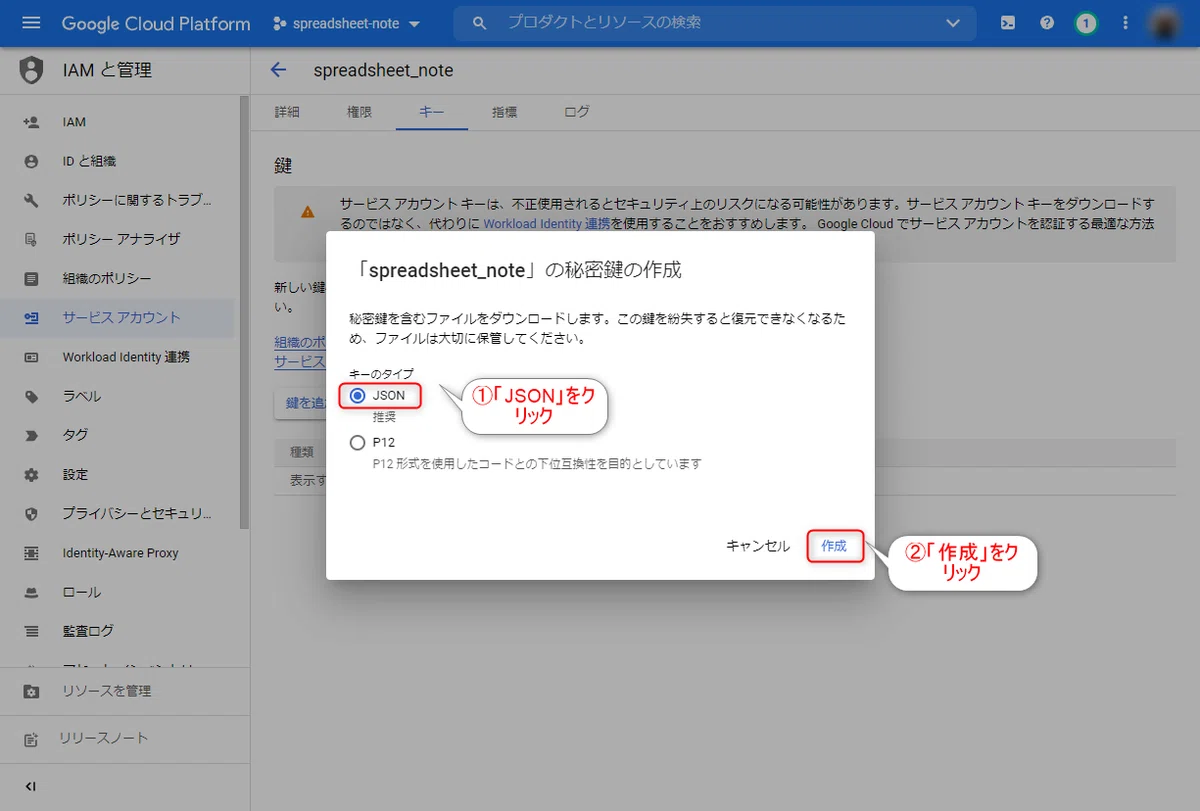The width and height of the screenshot is (1200, 811).
Task: Click キャンセル in the key dialog
Action: [x=758, y=546]
